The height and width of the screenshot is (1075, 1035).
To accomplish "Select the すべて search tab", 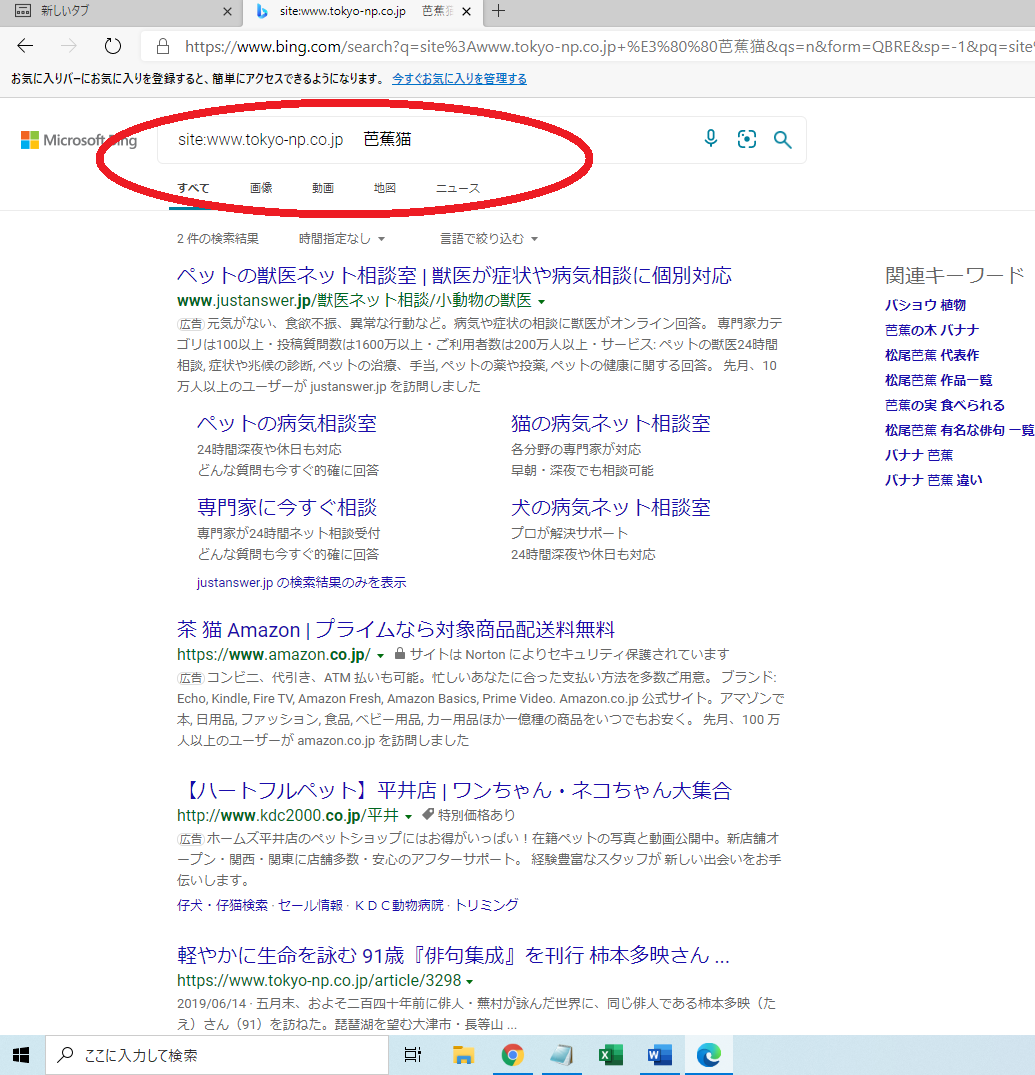I will pyautogui.click(x=193, y=188).
